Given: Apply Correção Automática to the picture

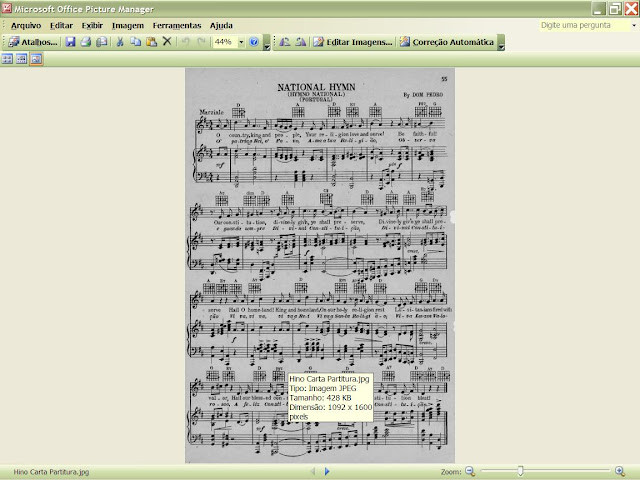Looking at the screenshot, I should pyautogui.click(x=447, y=42).
